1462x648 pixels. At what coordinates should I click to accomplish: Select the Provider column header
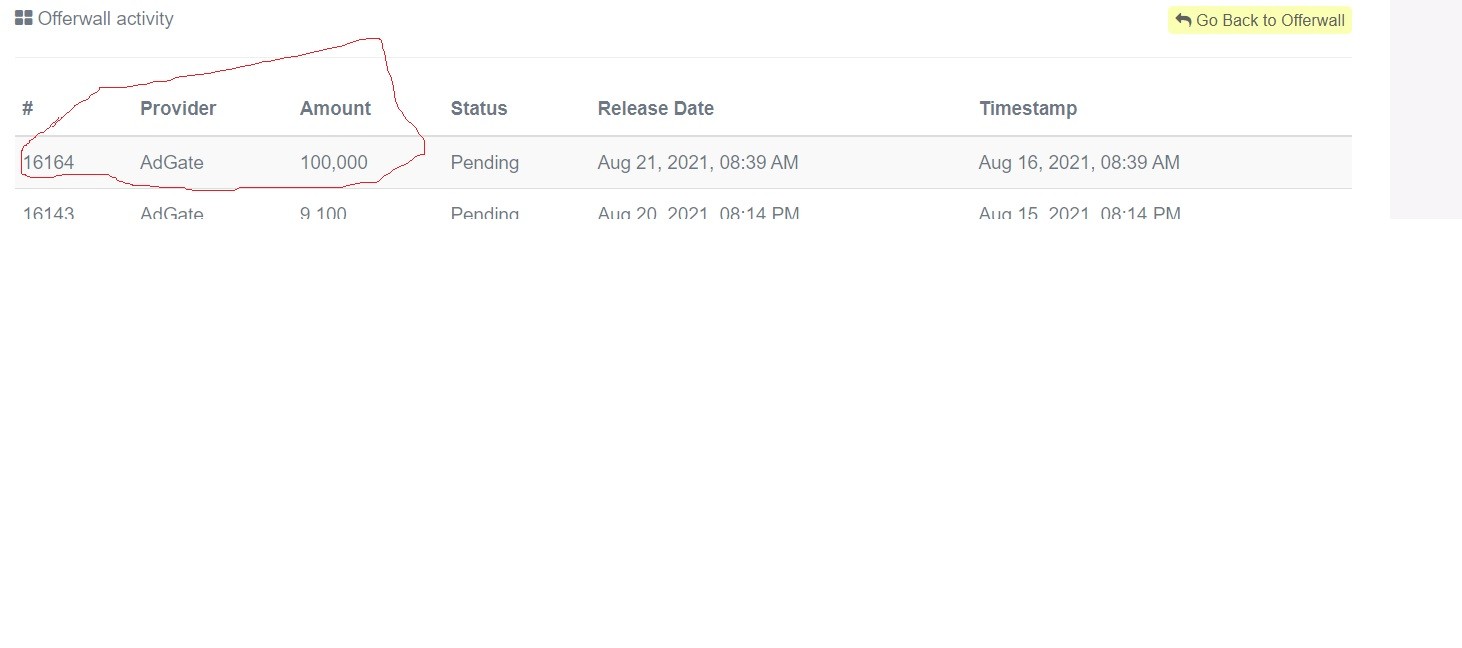click(x=178, y=108)
